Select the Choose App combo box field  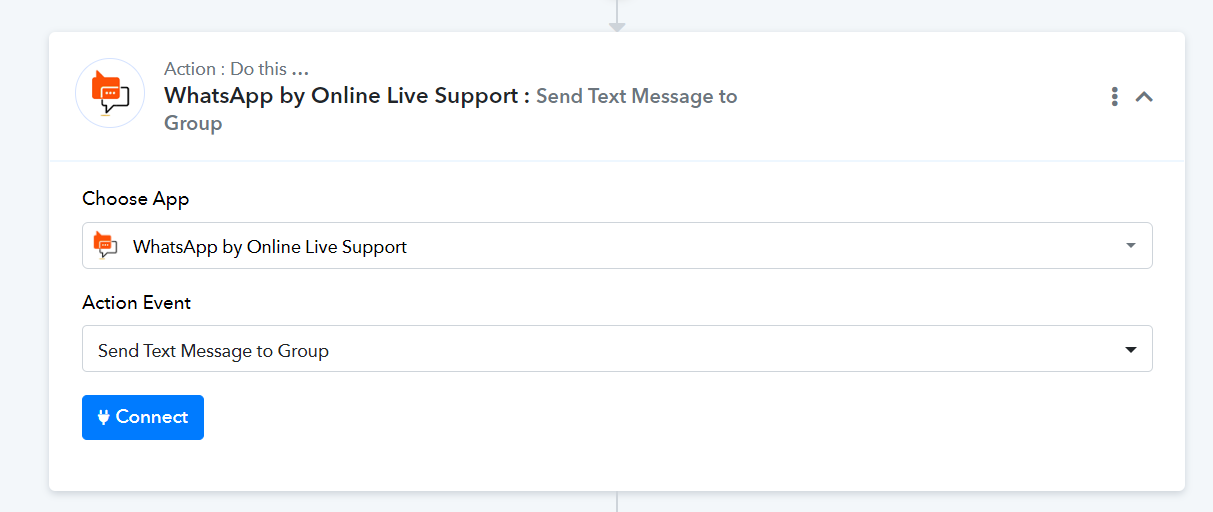617,245
